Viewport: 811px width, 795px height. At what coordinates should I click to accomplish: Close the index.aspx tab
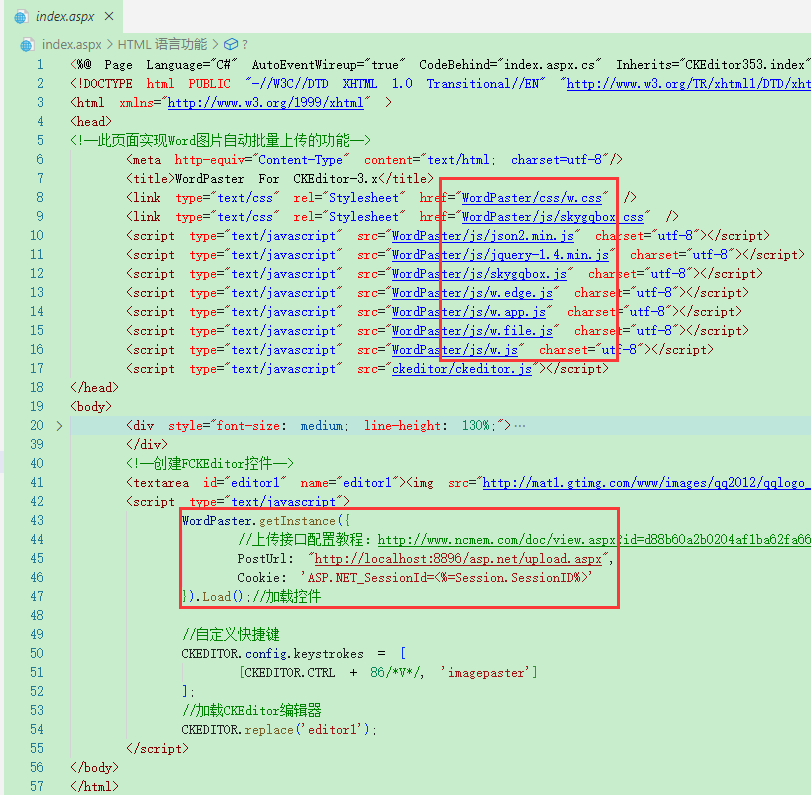[110, 16]
